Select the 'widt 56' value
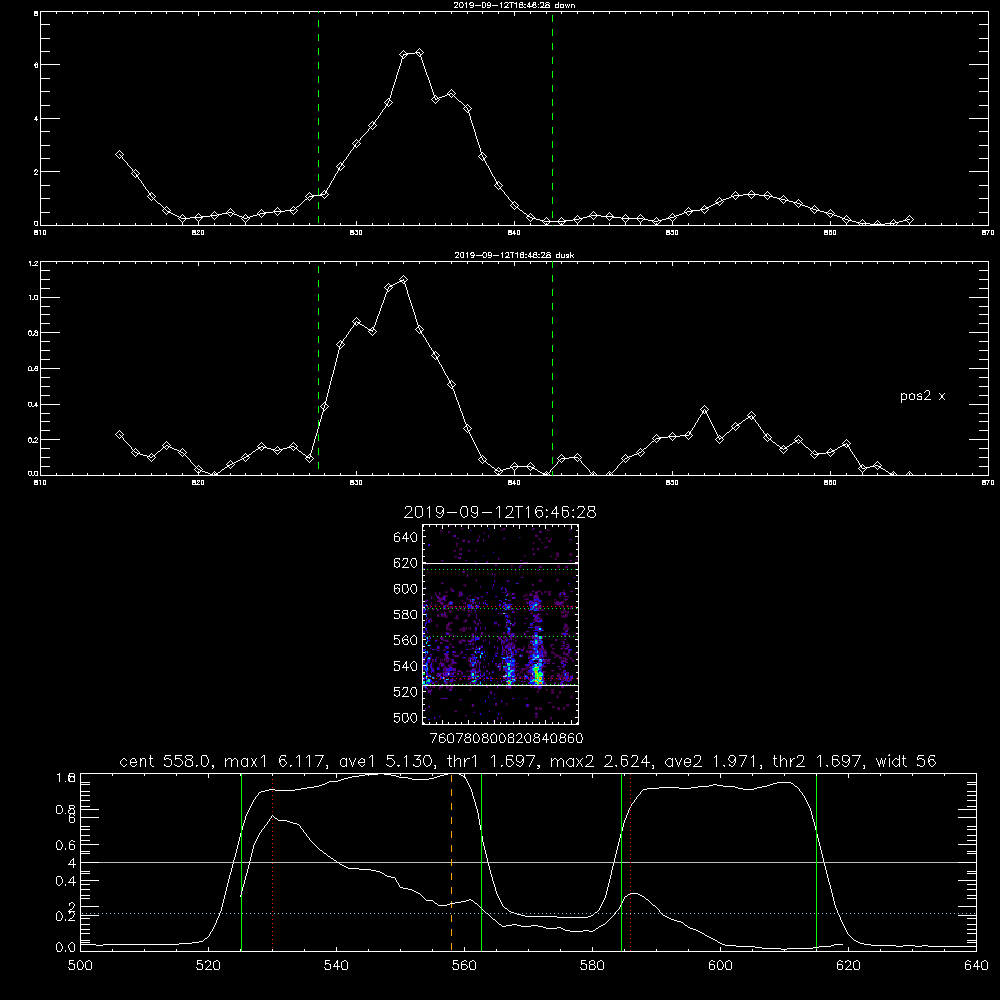The height and width of the screenshot is (1000, 1000). tap(906, 761)
